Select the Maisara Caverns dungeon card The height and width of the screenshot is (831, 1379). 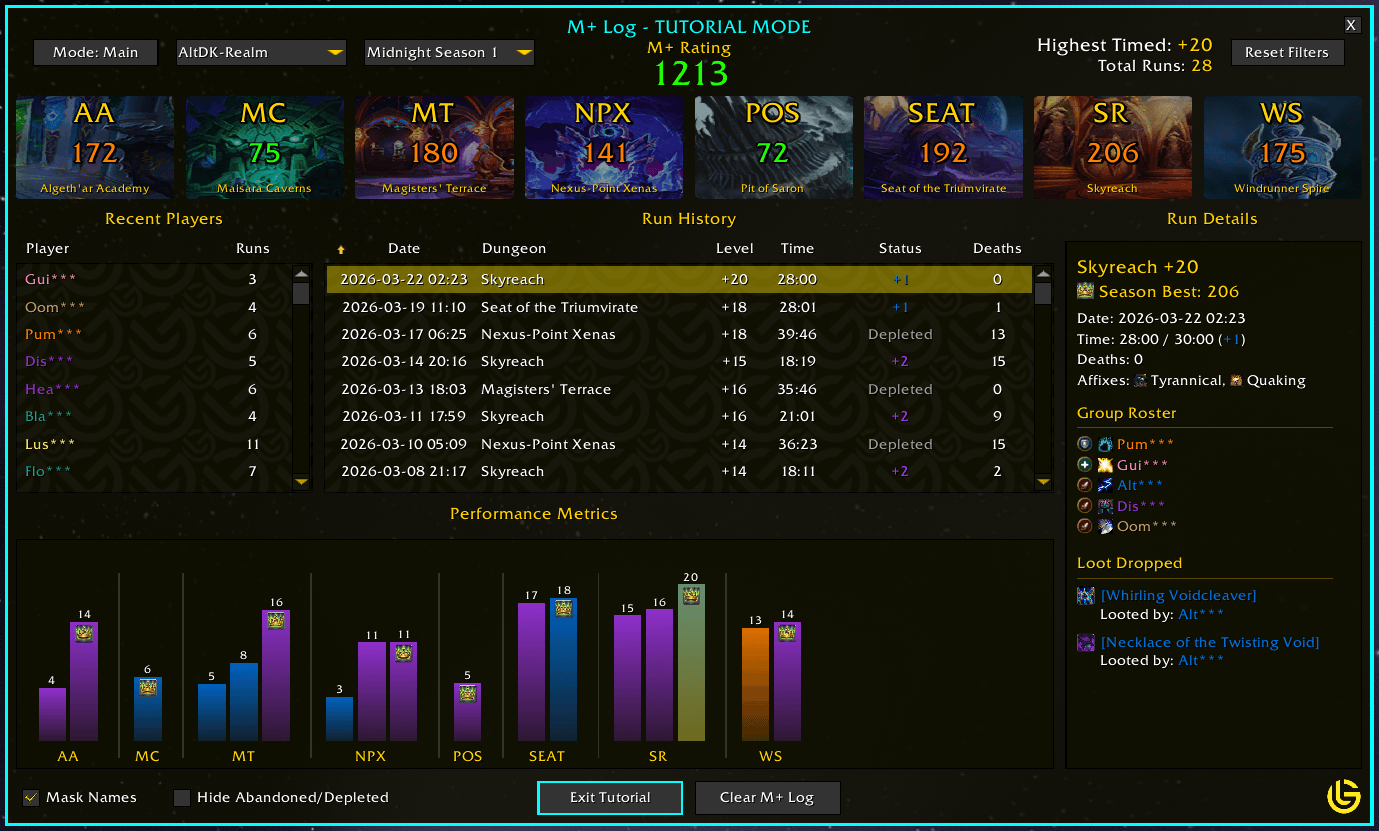[x=264, y=148]
